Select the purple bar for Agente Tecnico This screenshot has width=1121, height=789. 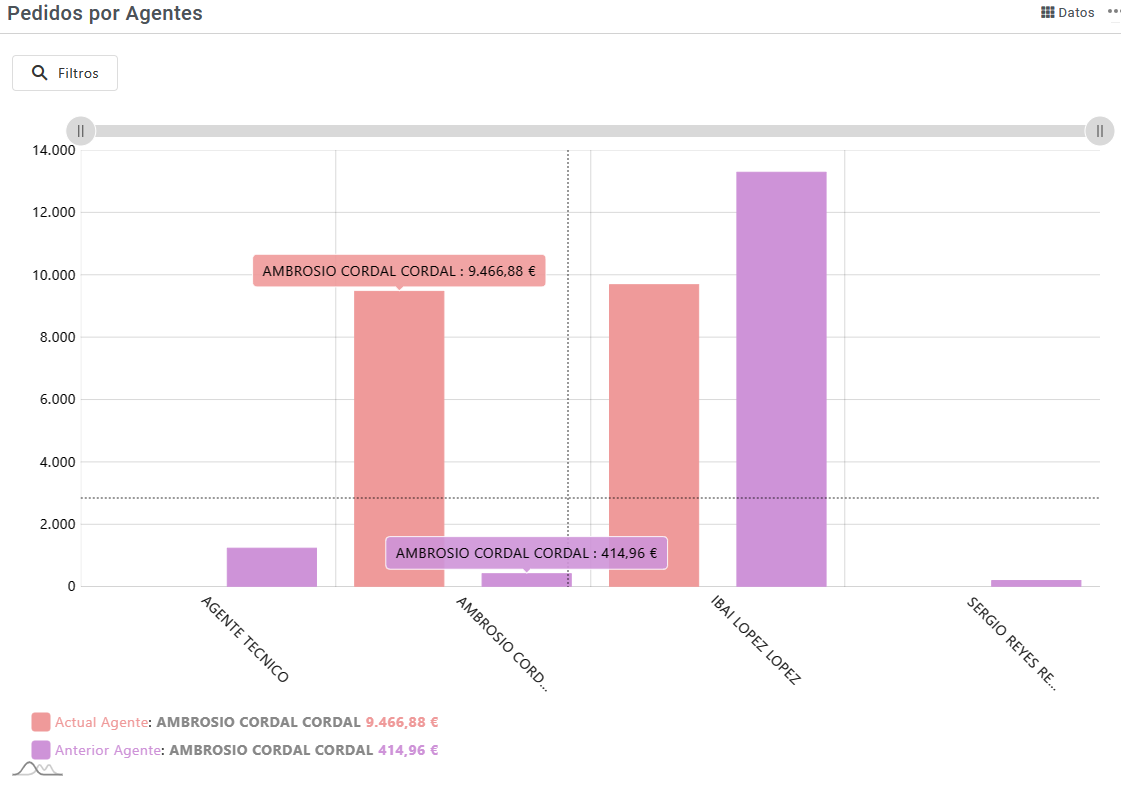click(x=271, y=567)
